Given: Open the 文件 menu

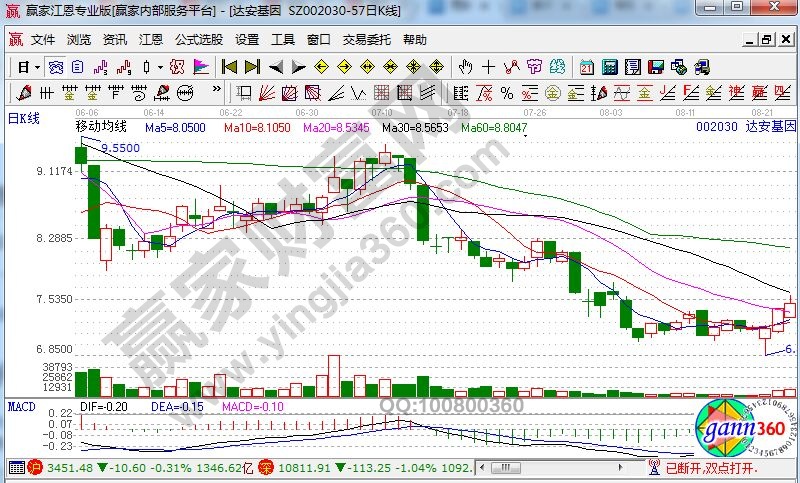Looking at the screenshot, I should point(43,40).
